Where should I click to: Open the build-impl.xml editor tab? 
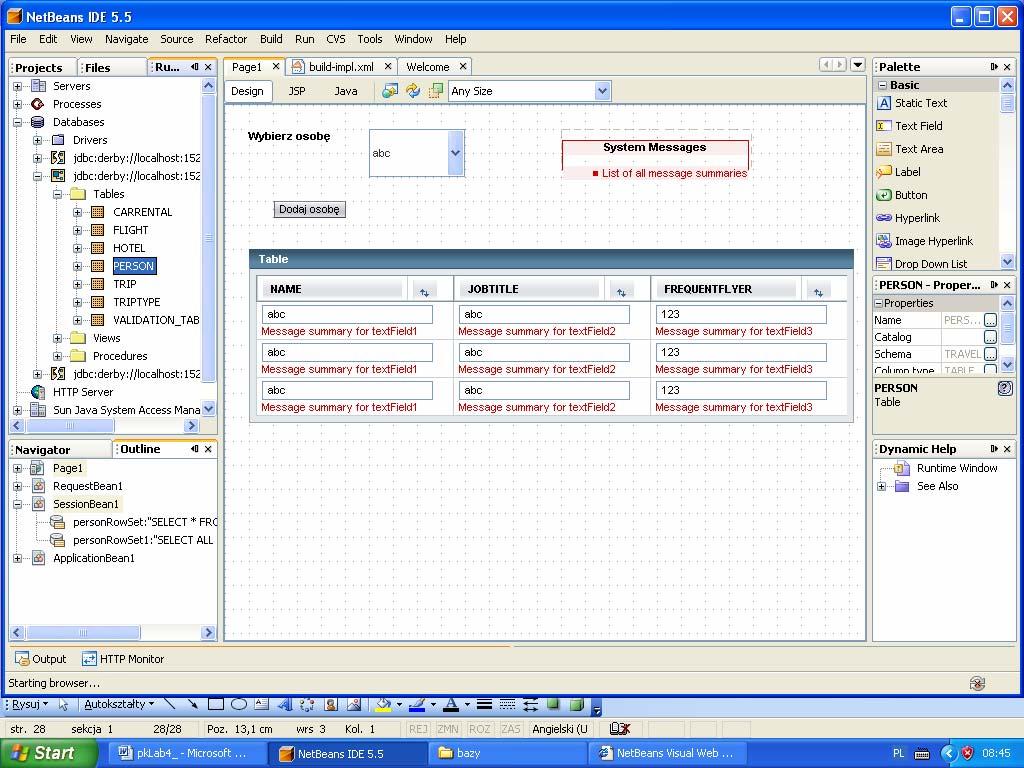[341, 67]
